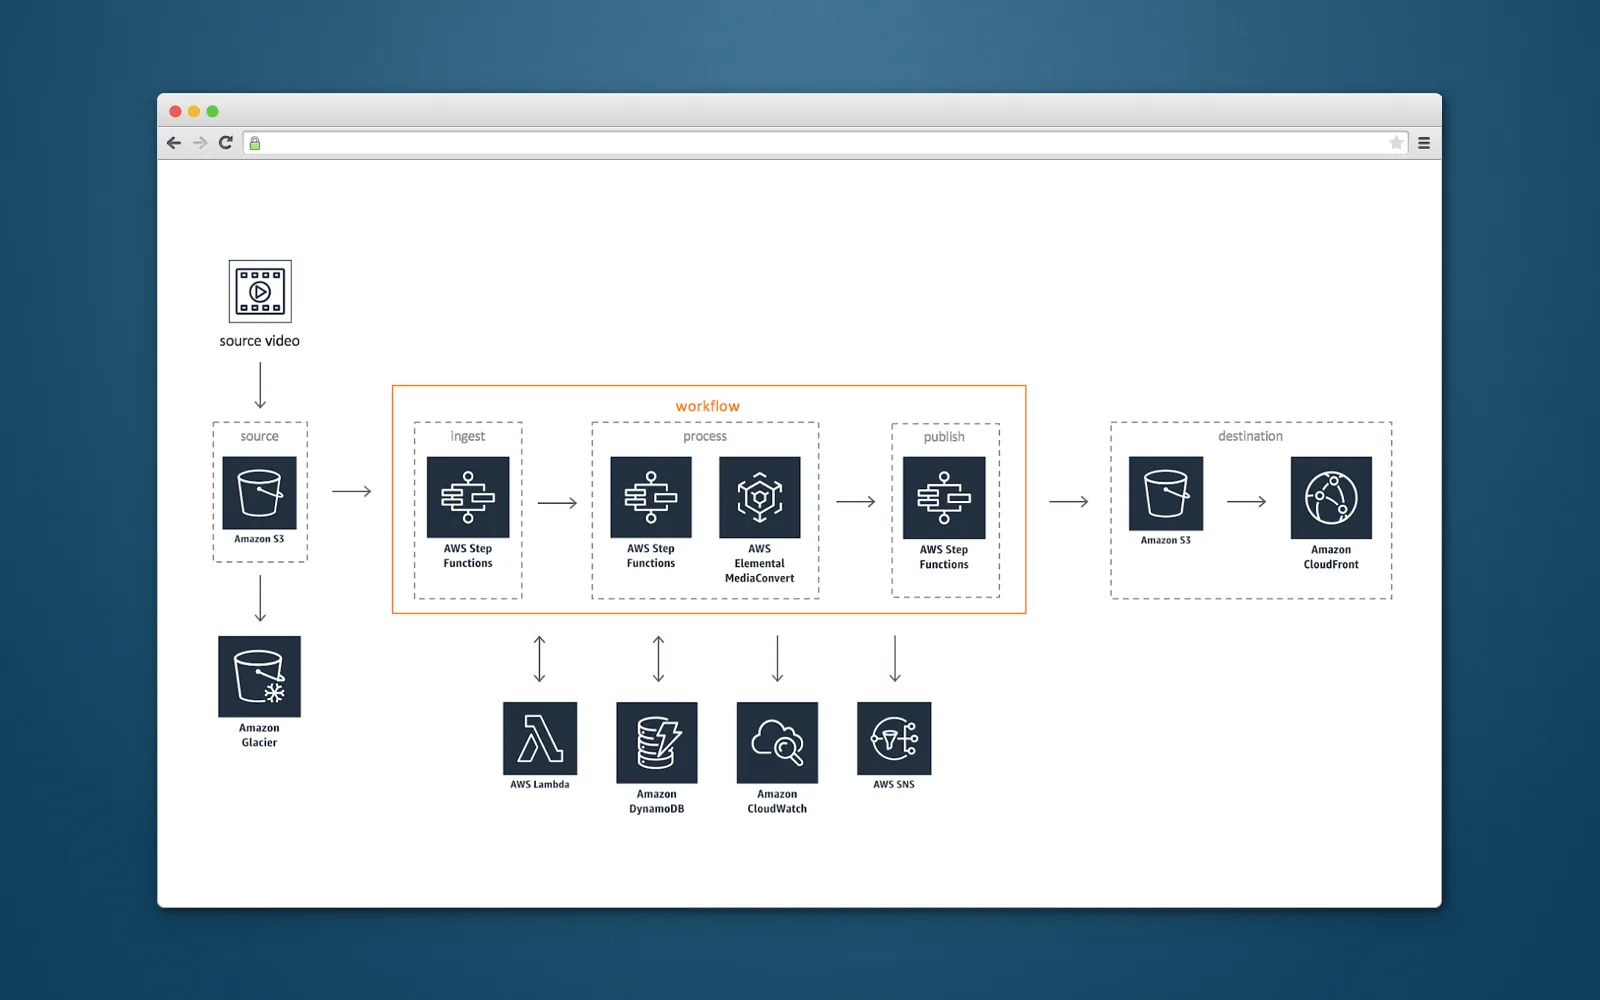The height and width of the screenshot is (1000, 1600).
Task: Bookmark the page with the star icon
Action: coord(1396,143)
